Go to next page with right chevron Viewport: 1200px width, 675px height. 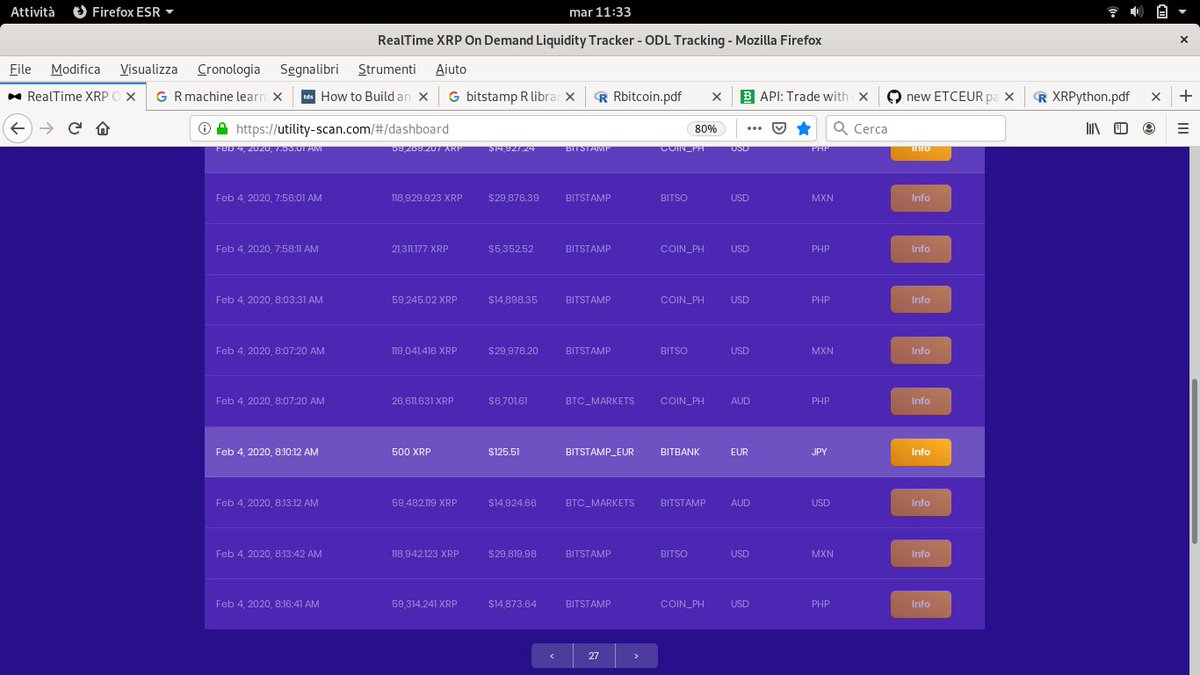point(636,656)
